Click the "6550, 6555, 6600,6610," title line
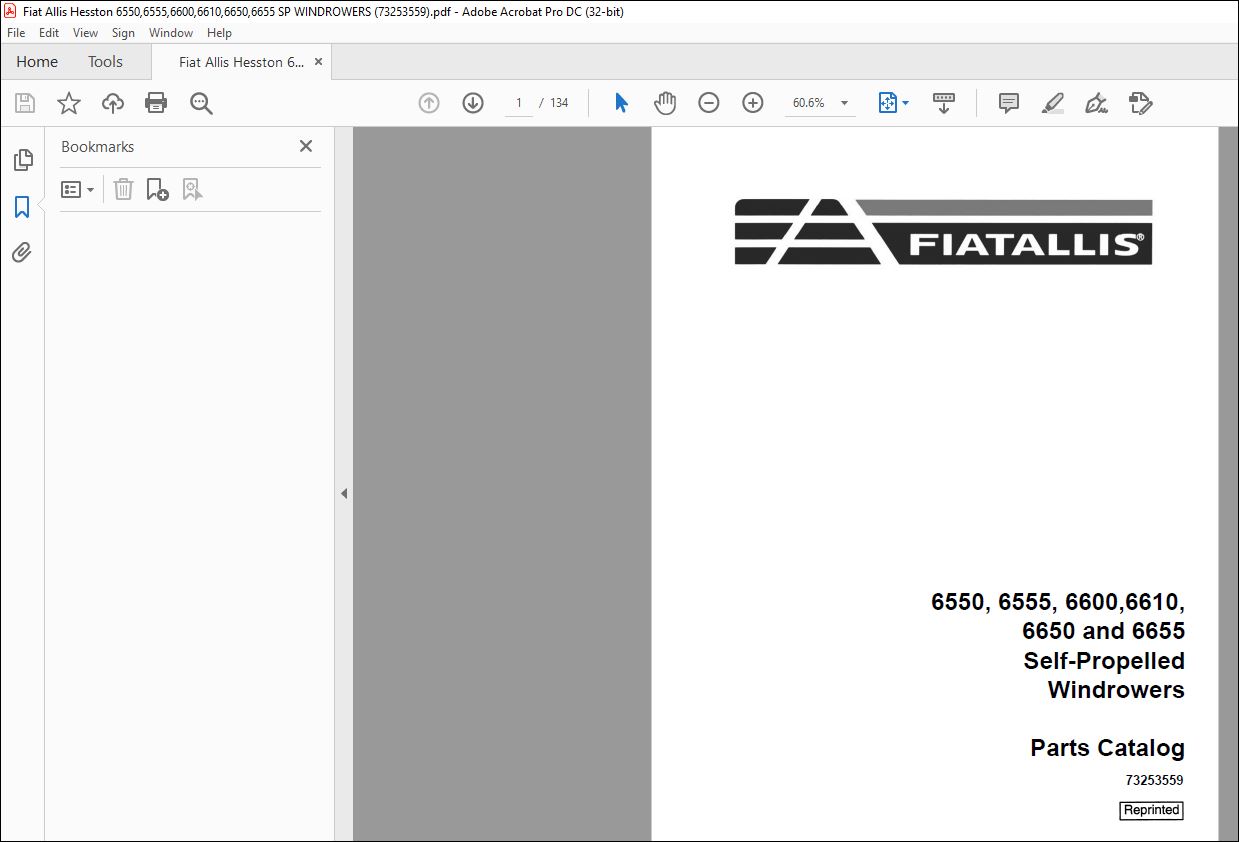Viewport: 1239px width, 842px height. tap(1058, 603)
